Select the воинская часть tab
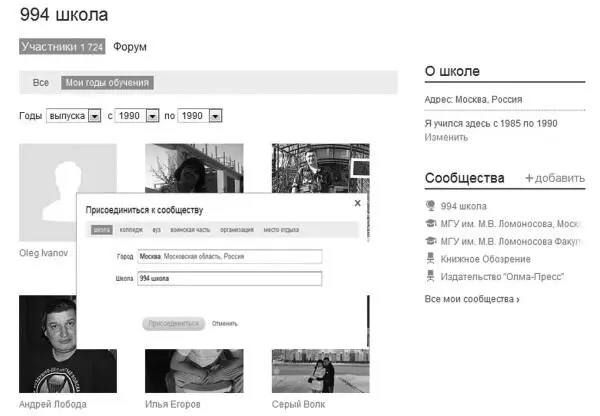The width and height of the screenshot is (600, 416). click(x=190, y=230)
